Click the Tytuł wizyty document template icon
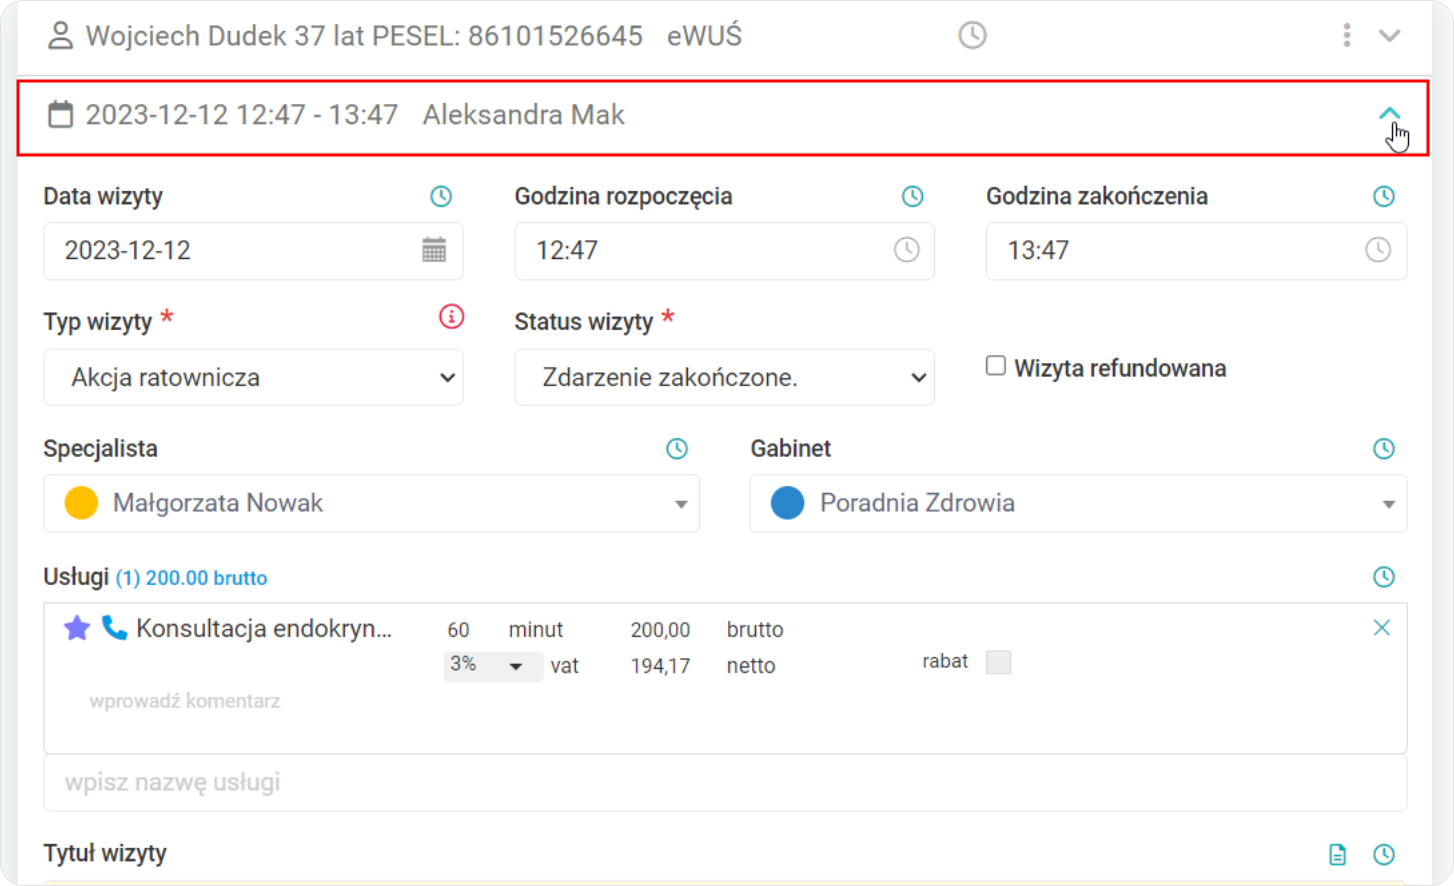 point(1338,855)
